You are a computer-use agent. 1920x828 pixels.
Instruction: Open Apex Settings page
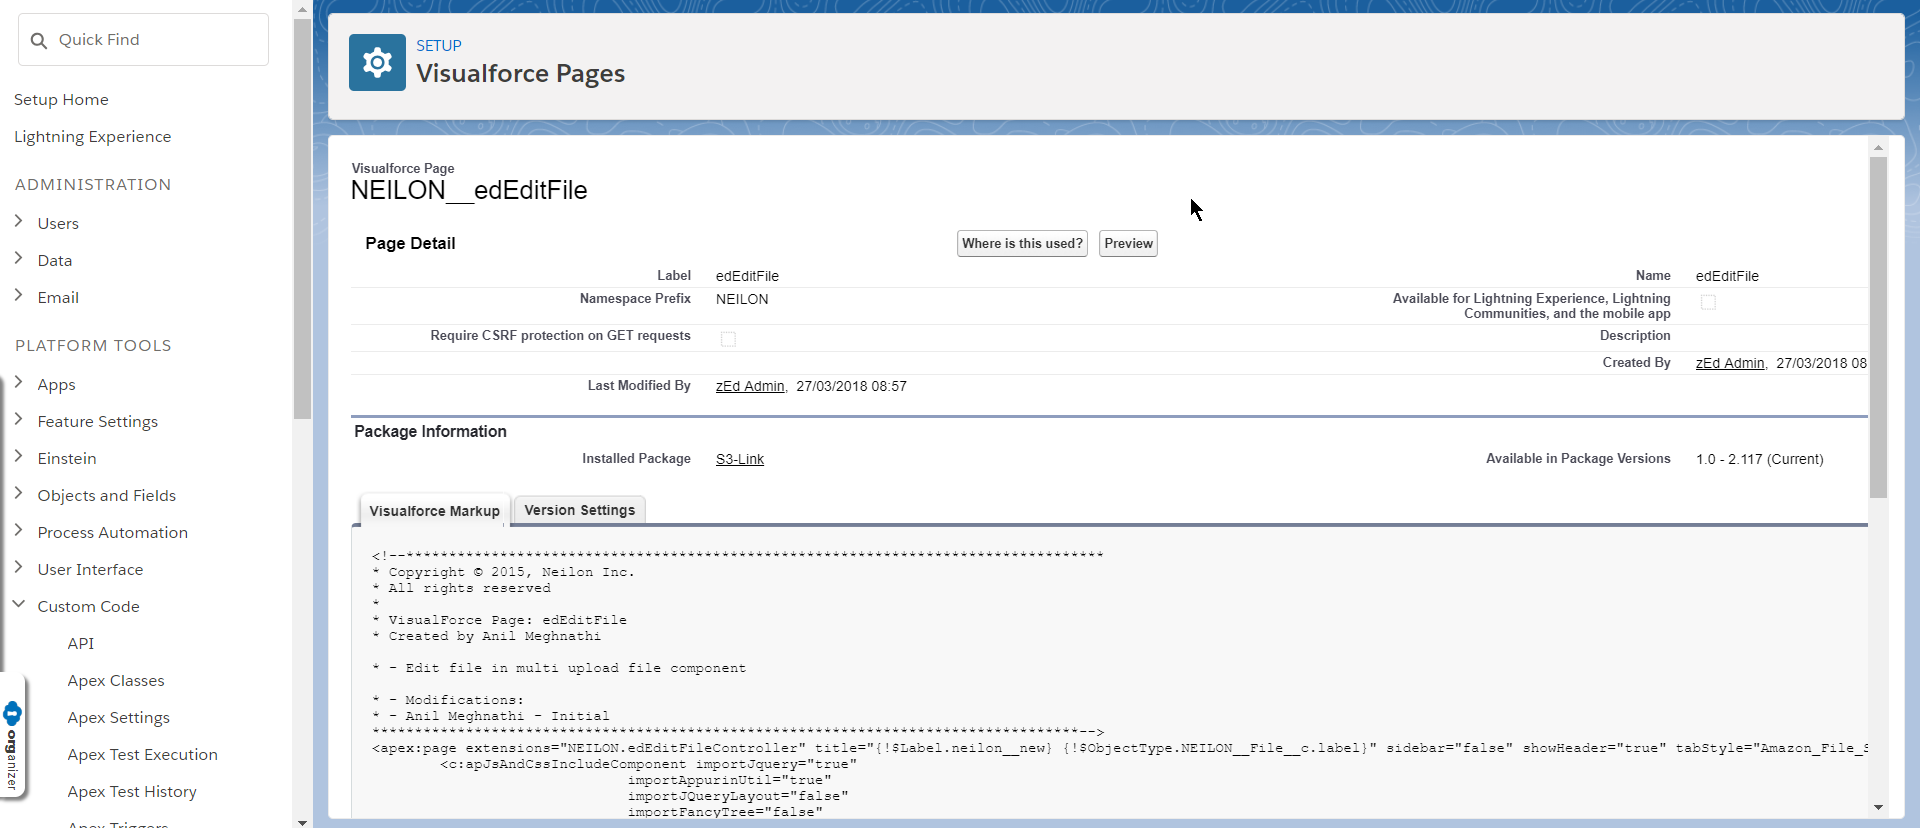tap(119, 717)
